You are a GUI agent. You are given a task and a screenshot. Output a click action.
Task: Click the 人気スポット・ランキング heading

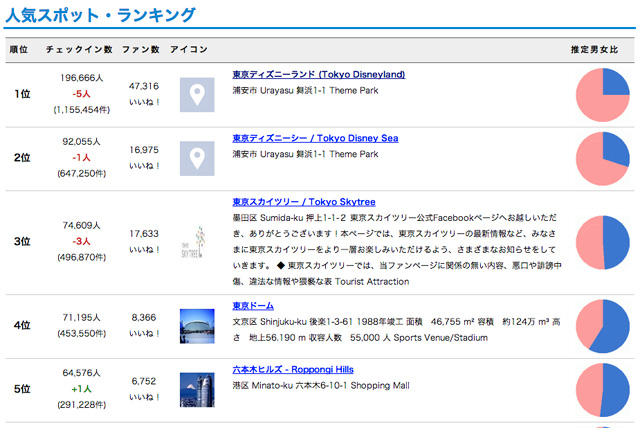(x=101, y=16)
